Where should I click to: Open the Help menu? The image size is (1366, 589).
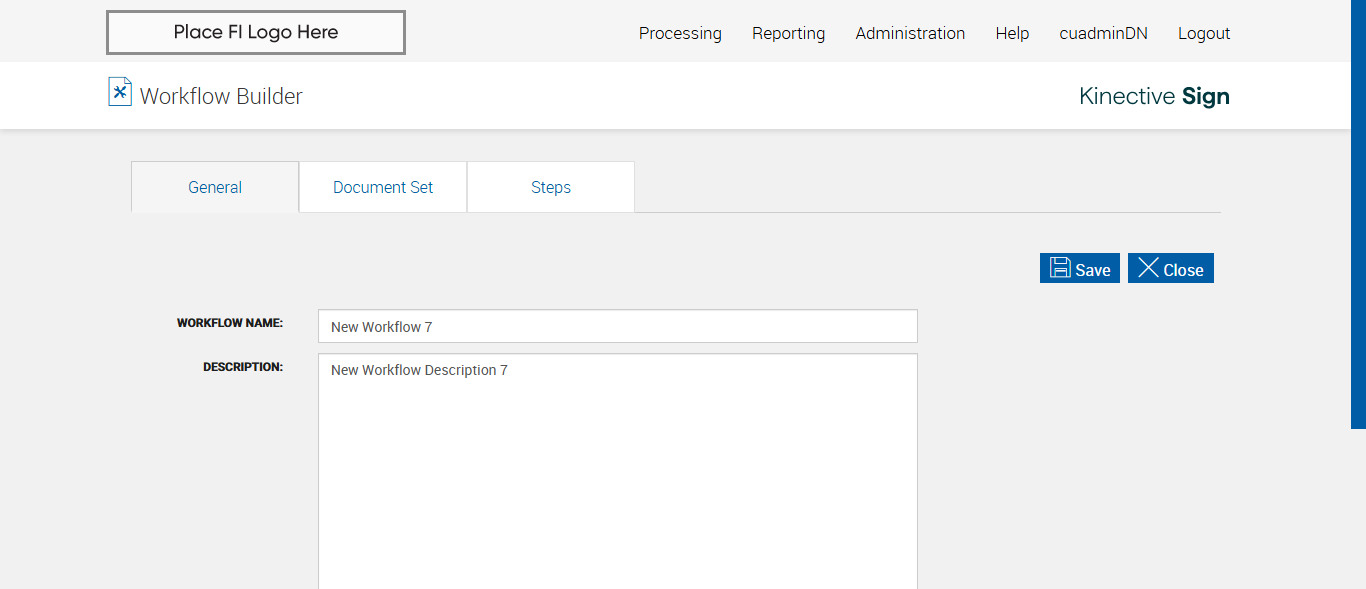pyautogui.click(x=1012, y=33)
